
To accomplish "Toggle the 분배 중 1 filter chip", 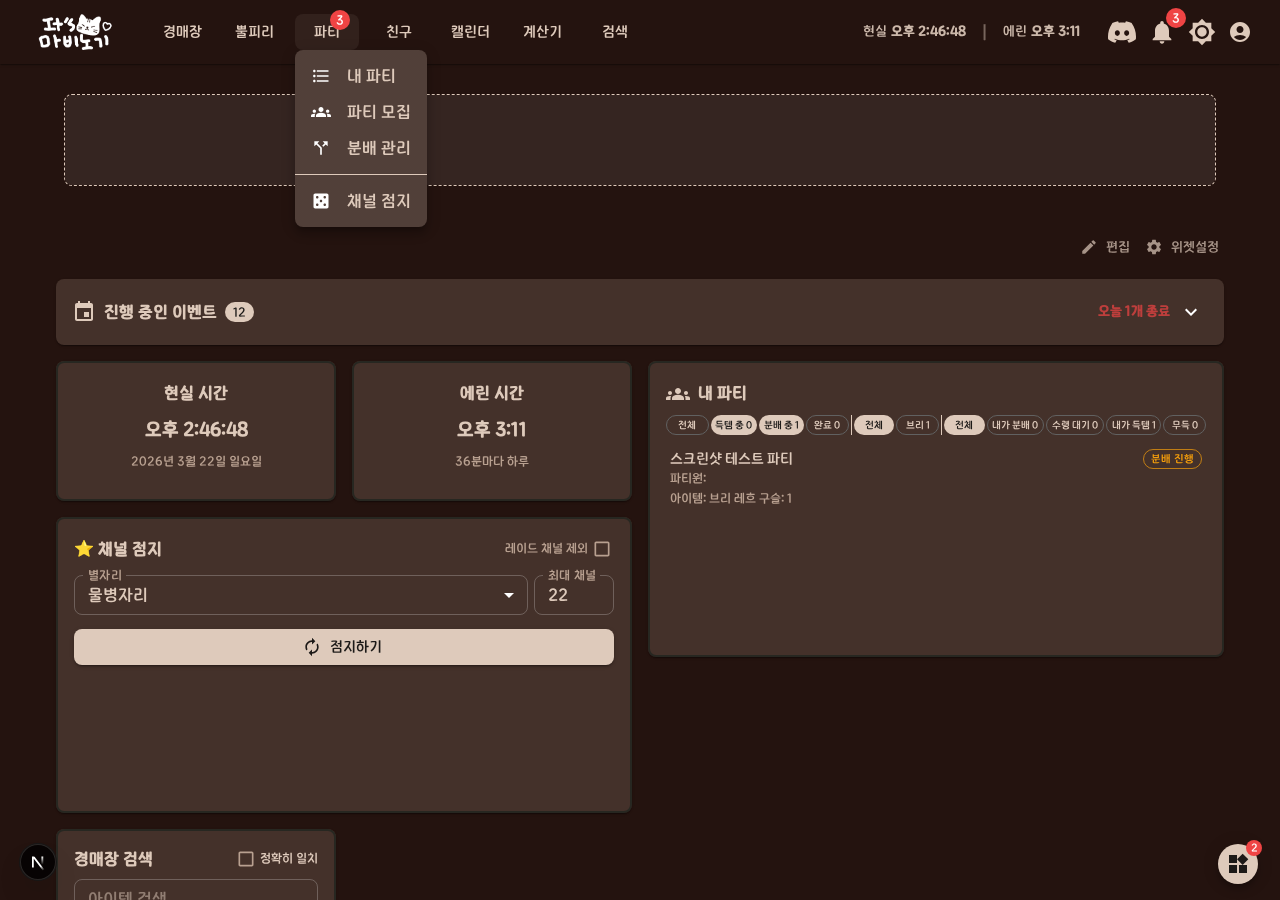I will (x=781, y=425).
